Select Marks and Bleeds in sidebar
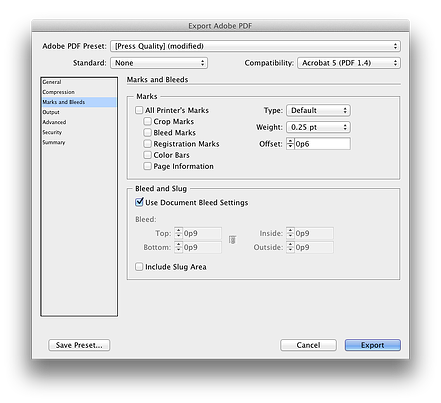 click(x=79, y=102)
